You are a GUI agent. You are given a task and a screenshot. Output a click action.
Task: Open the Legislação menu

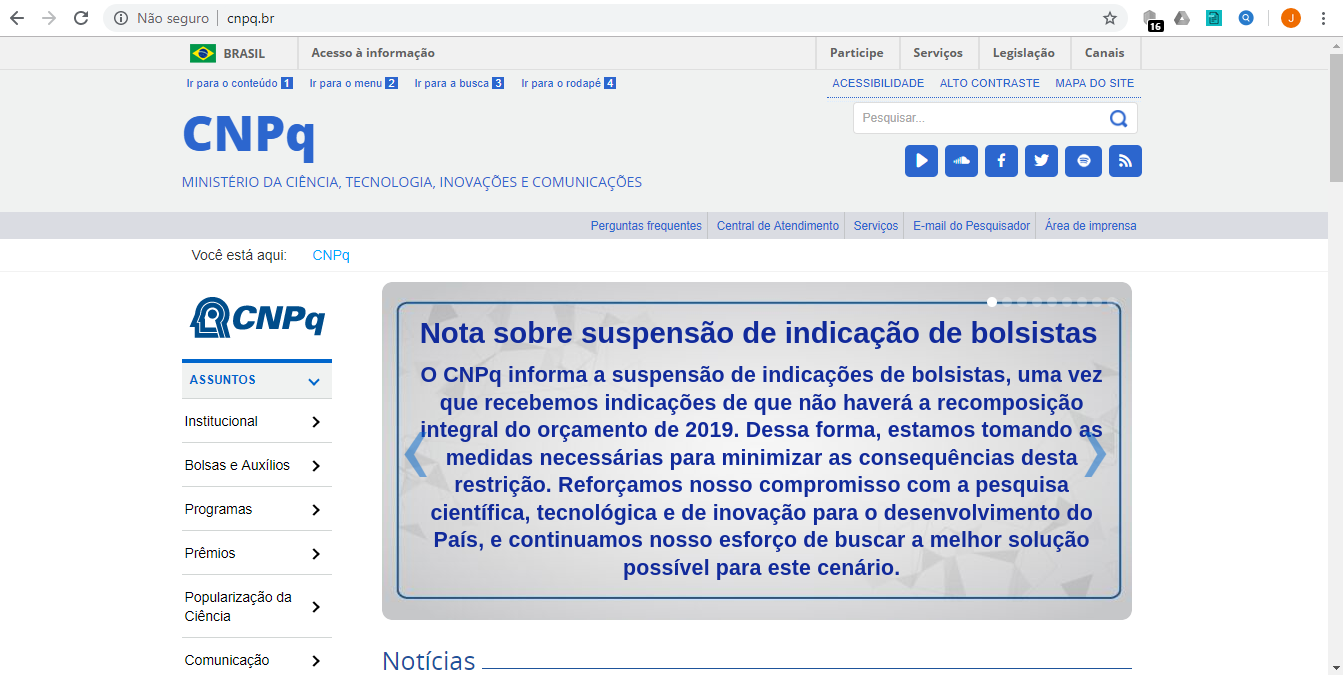(1024, 53)
